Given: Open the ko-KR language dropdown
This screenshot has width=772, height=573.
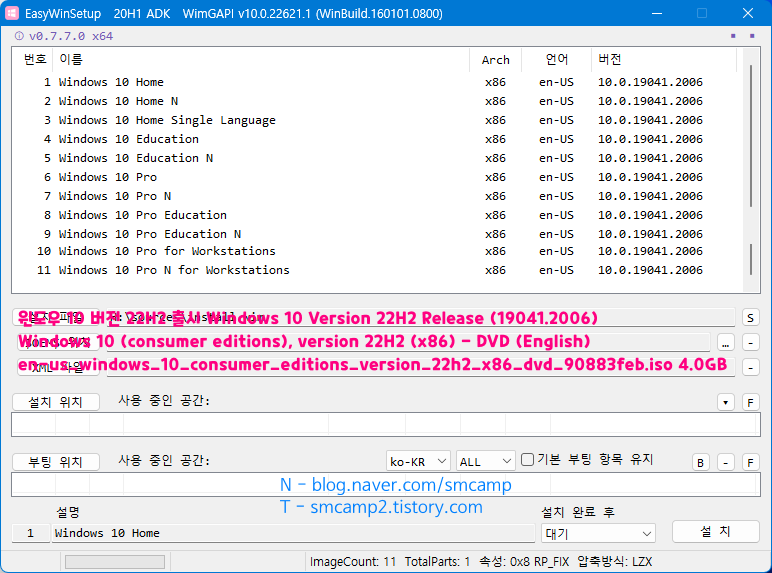Looking at the screenshot, I should pyautogui.click(x=418, y=462).
